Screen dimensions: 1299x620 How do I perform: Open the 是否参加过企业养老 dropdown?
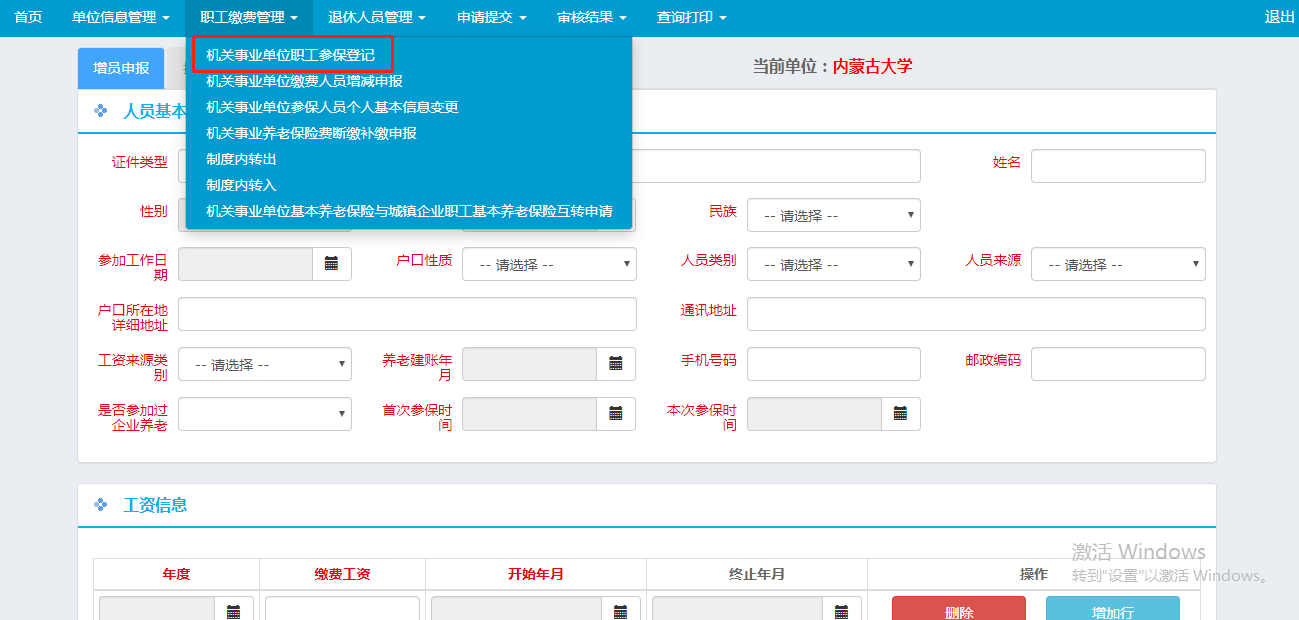coord(264,414)
